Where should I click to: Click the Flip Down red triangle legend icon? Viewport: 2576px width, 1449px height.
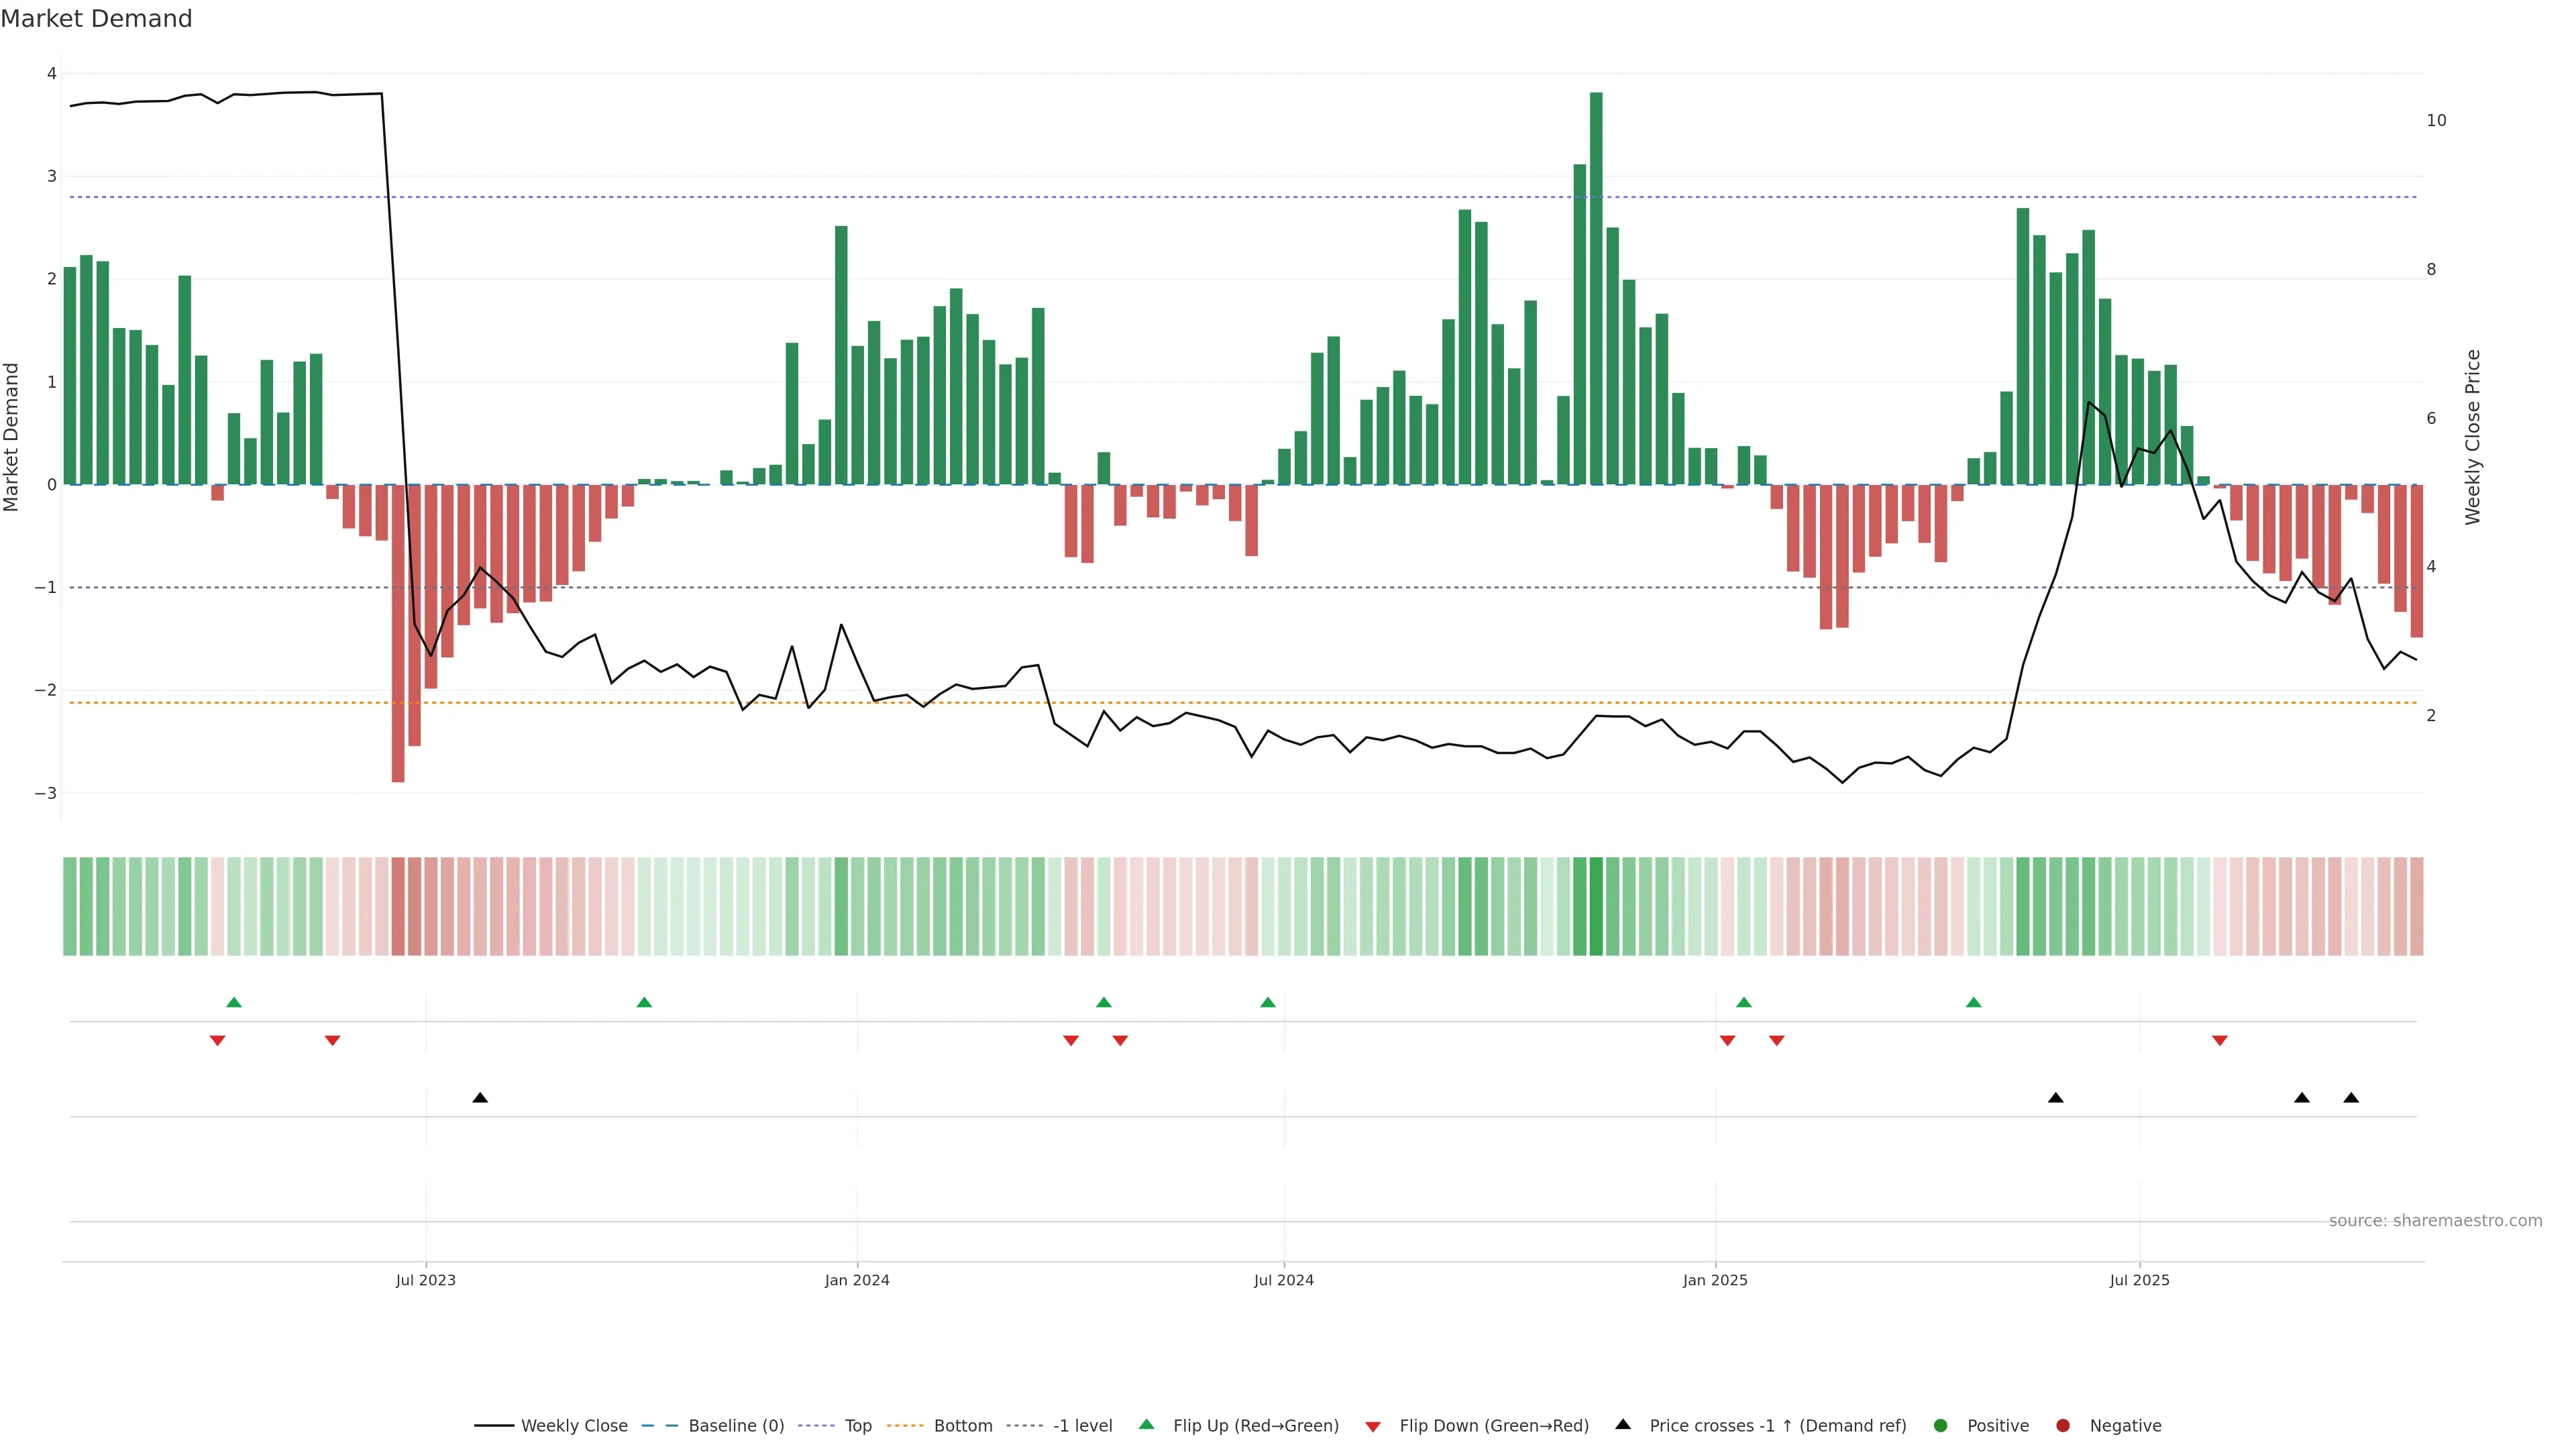click(x=1372, y=1426)
